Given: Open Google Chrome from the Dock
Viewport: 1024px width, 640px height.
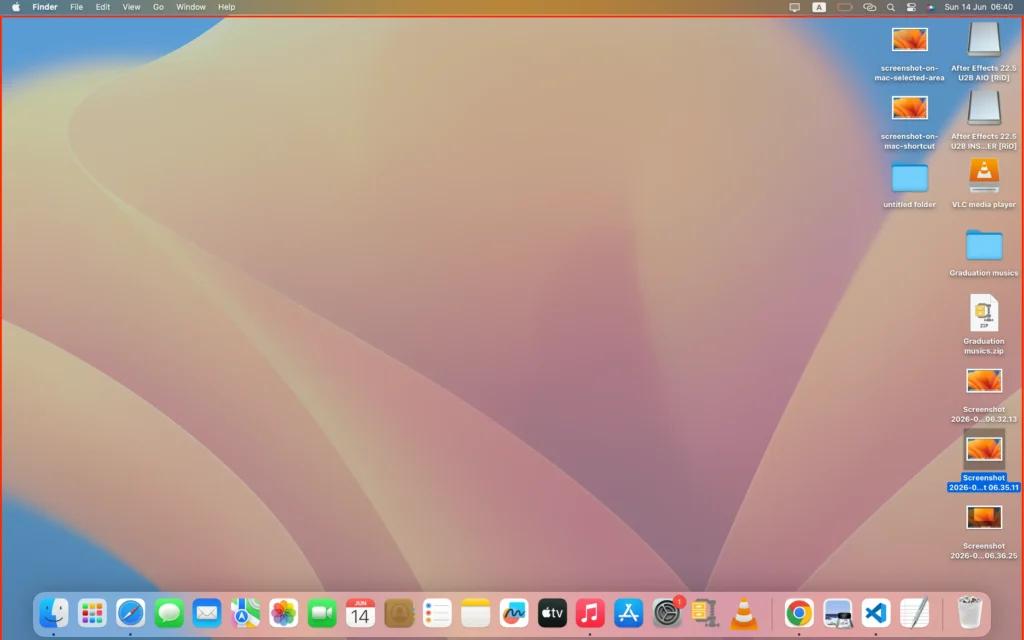Looking at the screenshot, I should (x=799, y=613).
